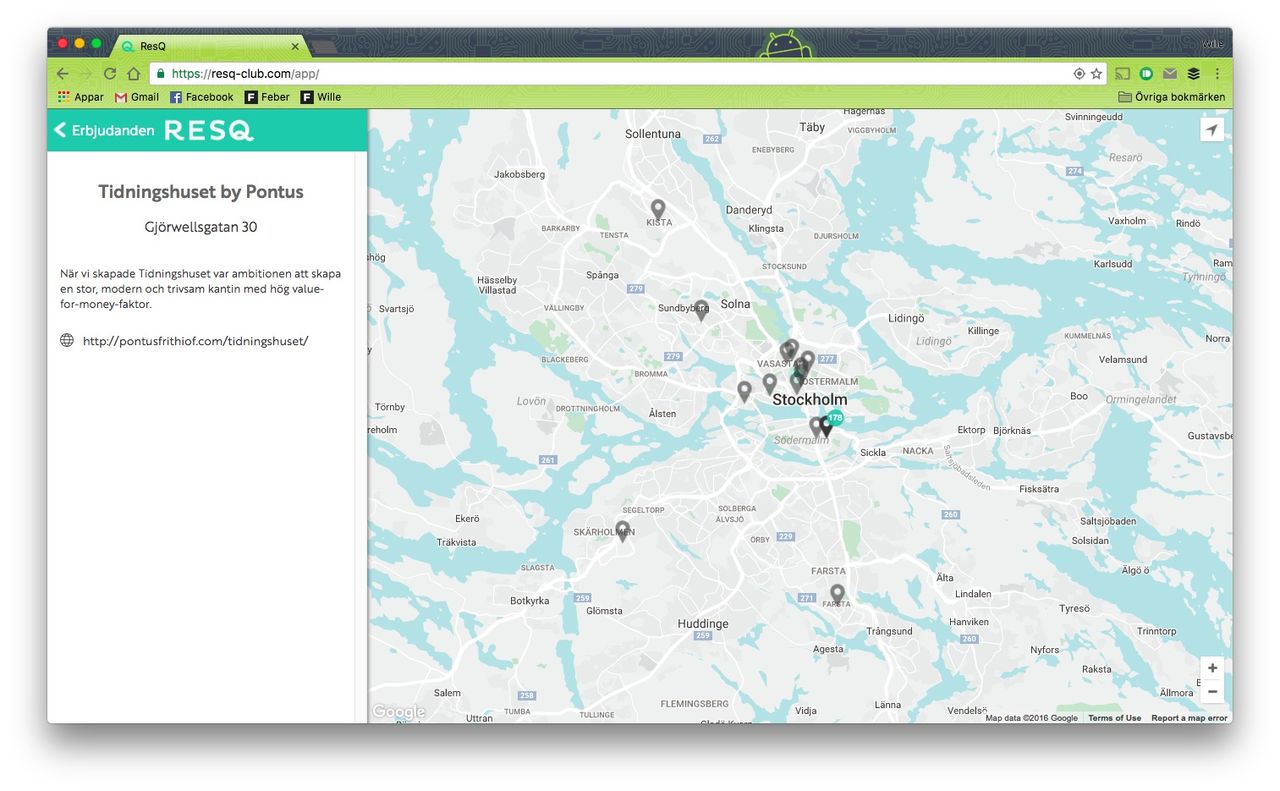The image size is (1280, 791).
Task: Select the Sundbyberg map pin
Action: click(701, 310)
